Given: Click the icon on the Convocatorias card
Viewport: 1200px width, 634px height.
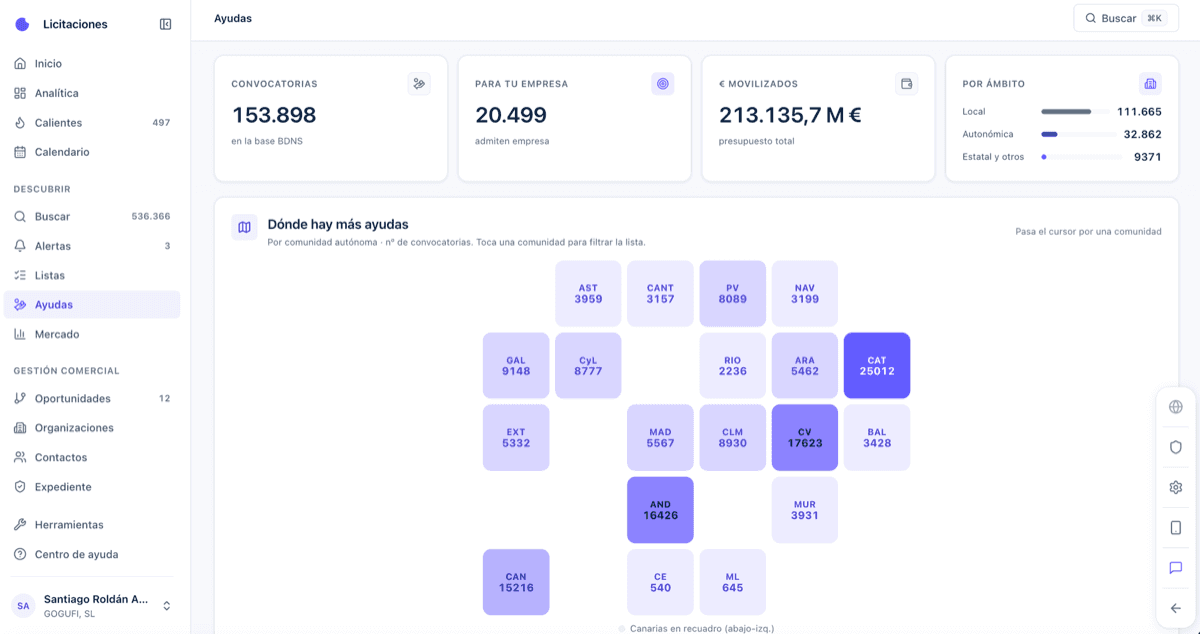Looking at the screenshot, I should tap(419, 84).
